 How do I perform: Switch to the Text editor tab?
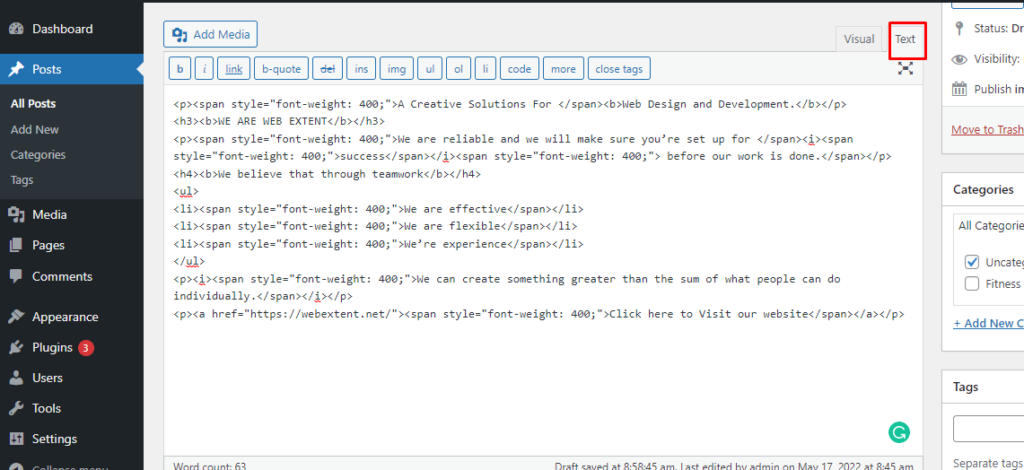click(905, 39)
